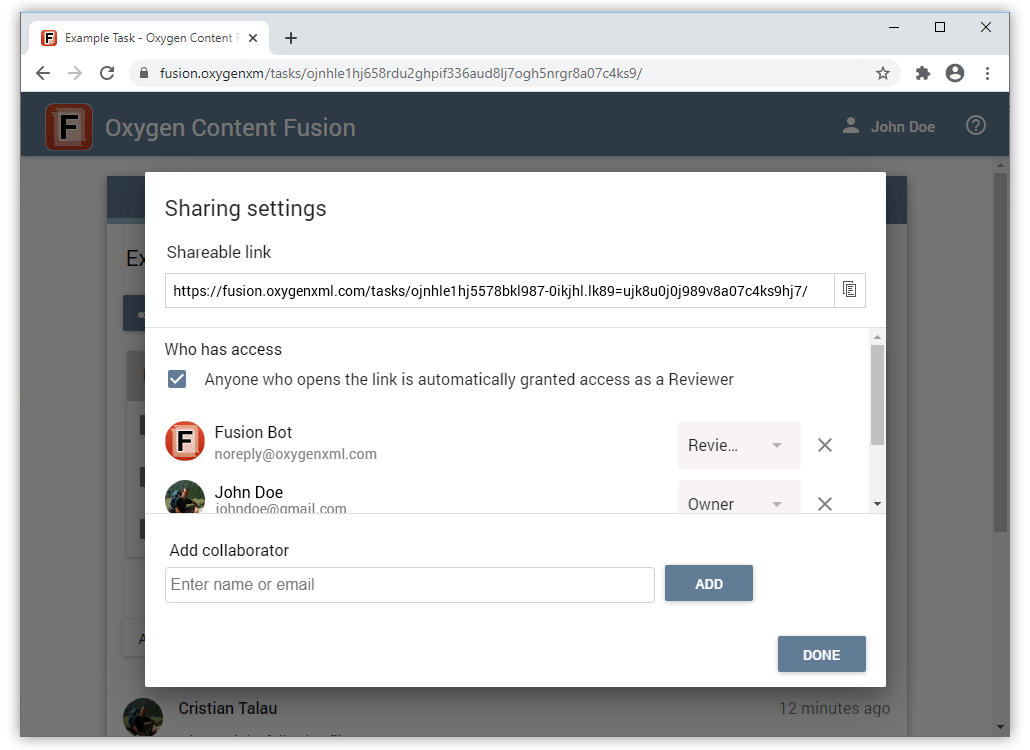This screenshot has width=1030, height=750.
Task: Click the page scroll down arrow
Action: (x=1000, y=726)
